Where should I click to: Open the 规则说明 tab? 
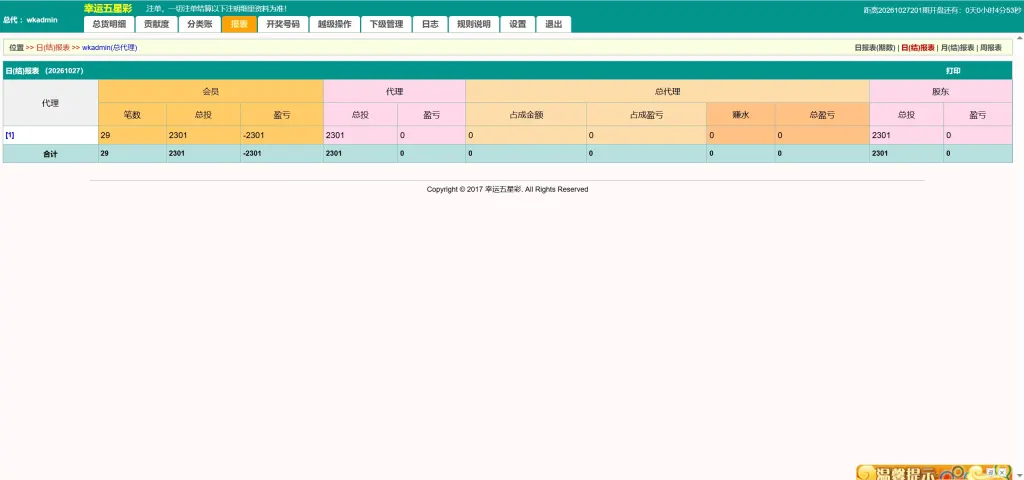click(473, 24)
